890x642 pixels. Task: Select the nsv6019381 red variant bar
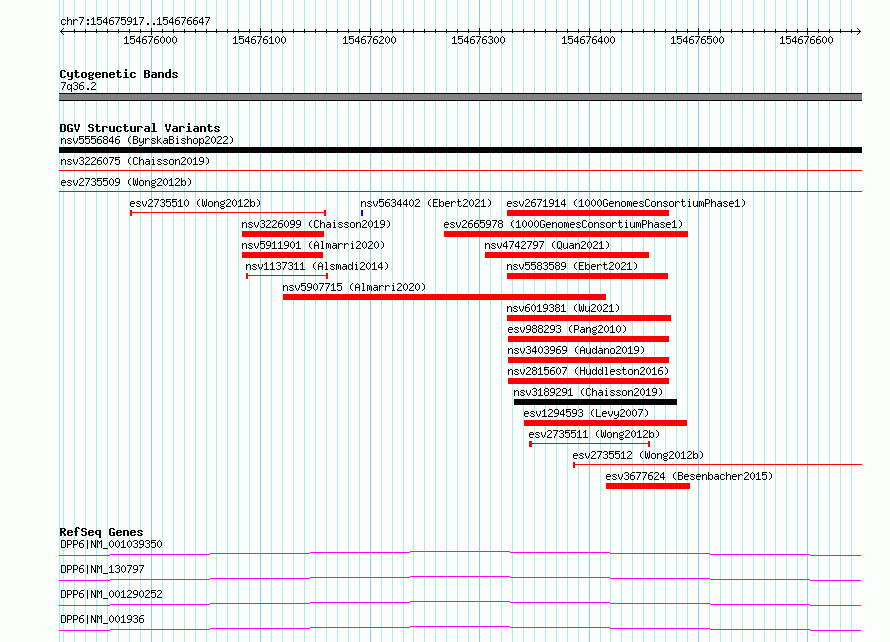point(589,318)
